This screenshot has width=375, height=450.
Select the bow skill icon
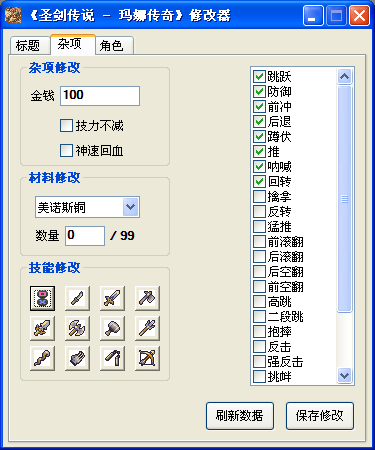point(147,358)
